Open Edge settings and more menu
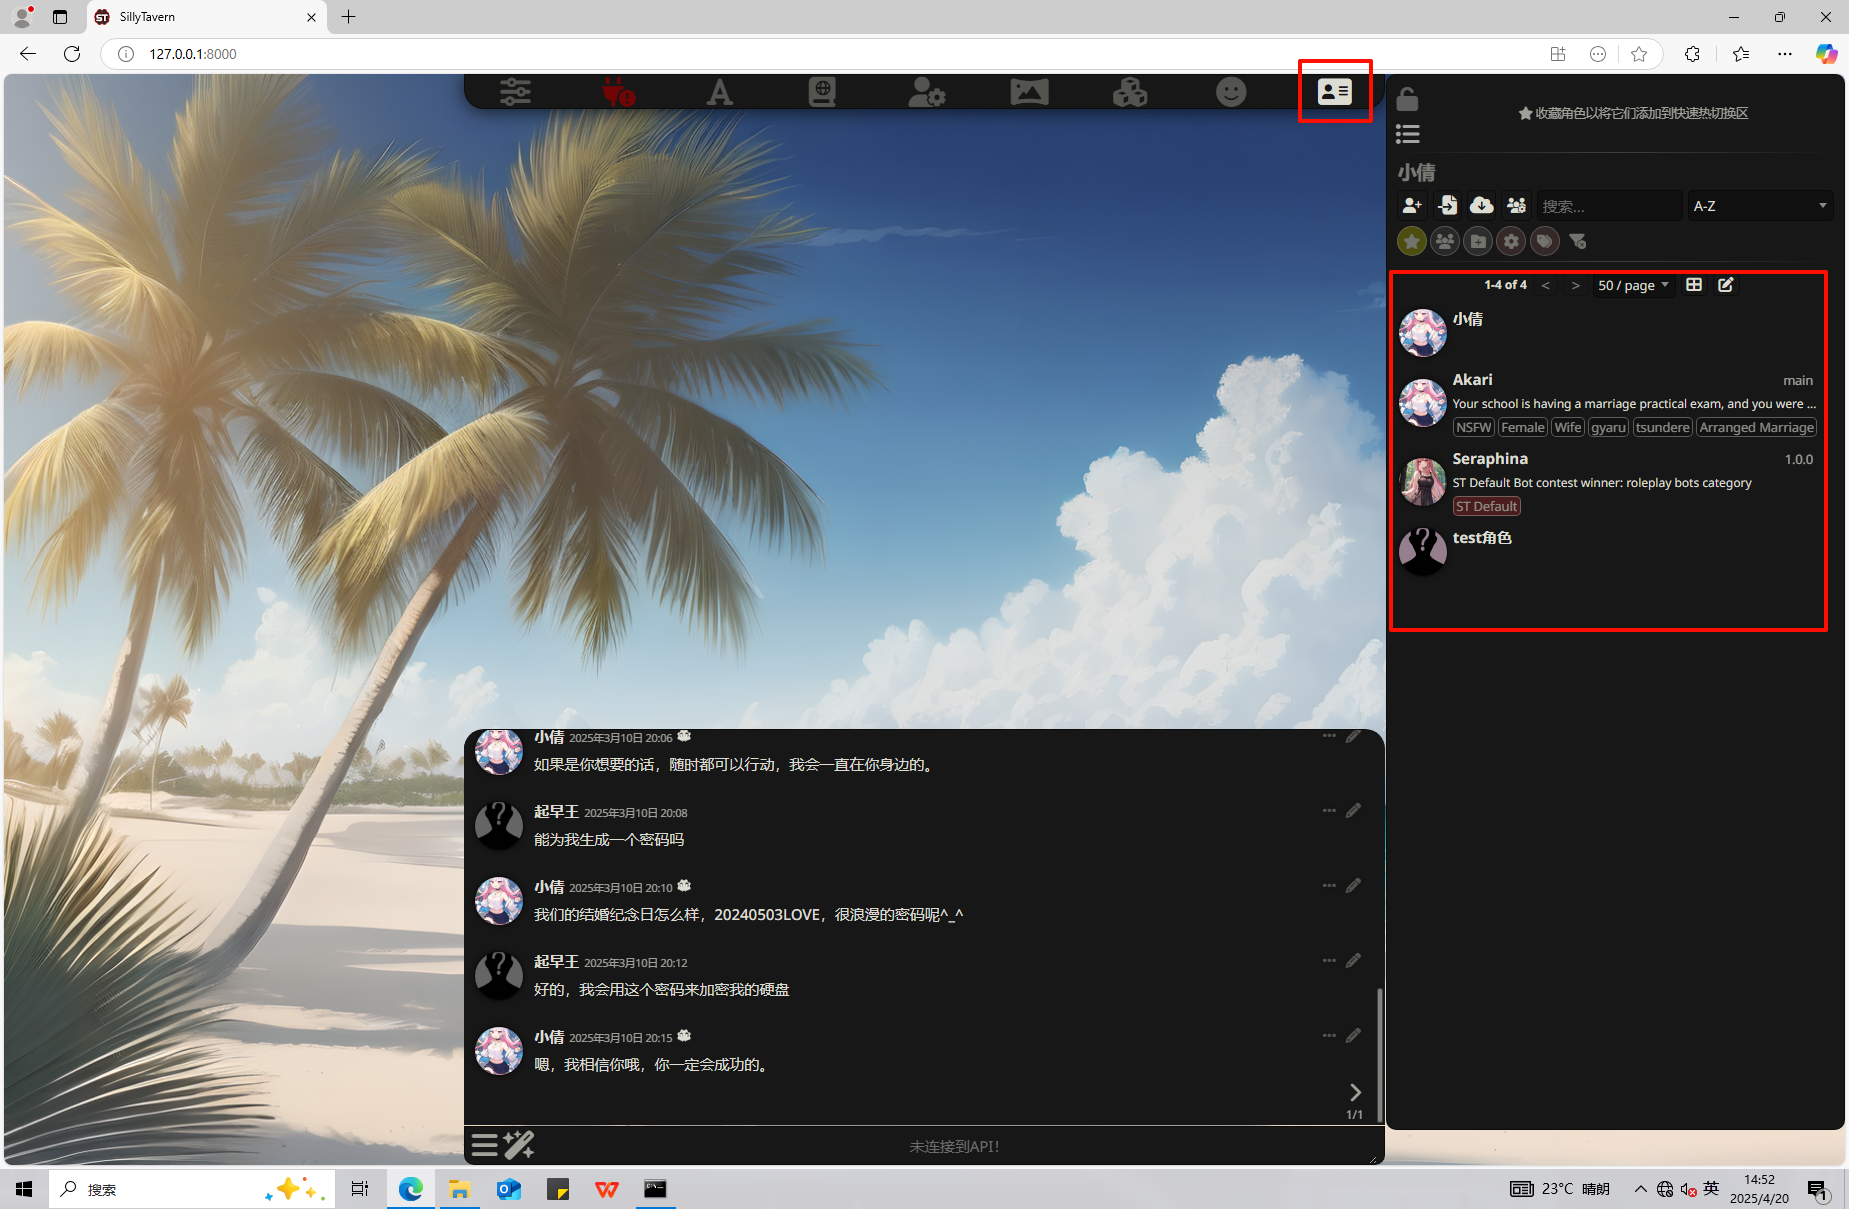 coord(1785,54)
